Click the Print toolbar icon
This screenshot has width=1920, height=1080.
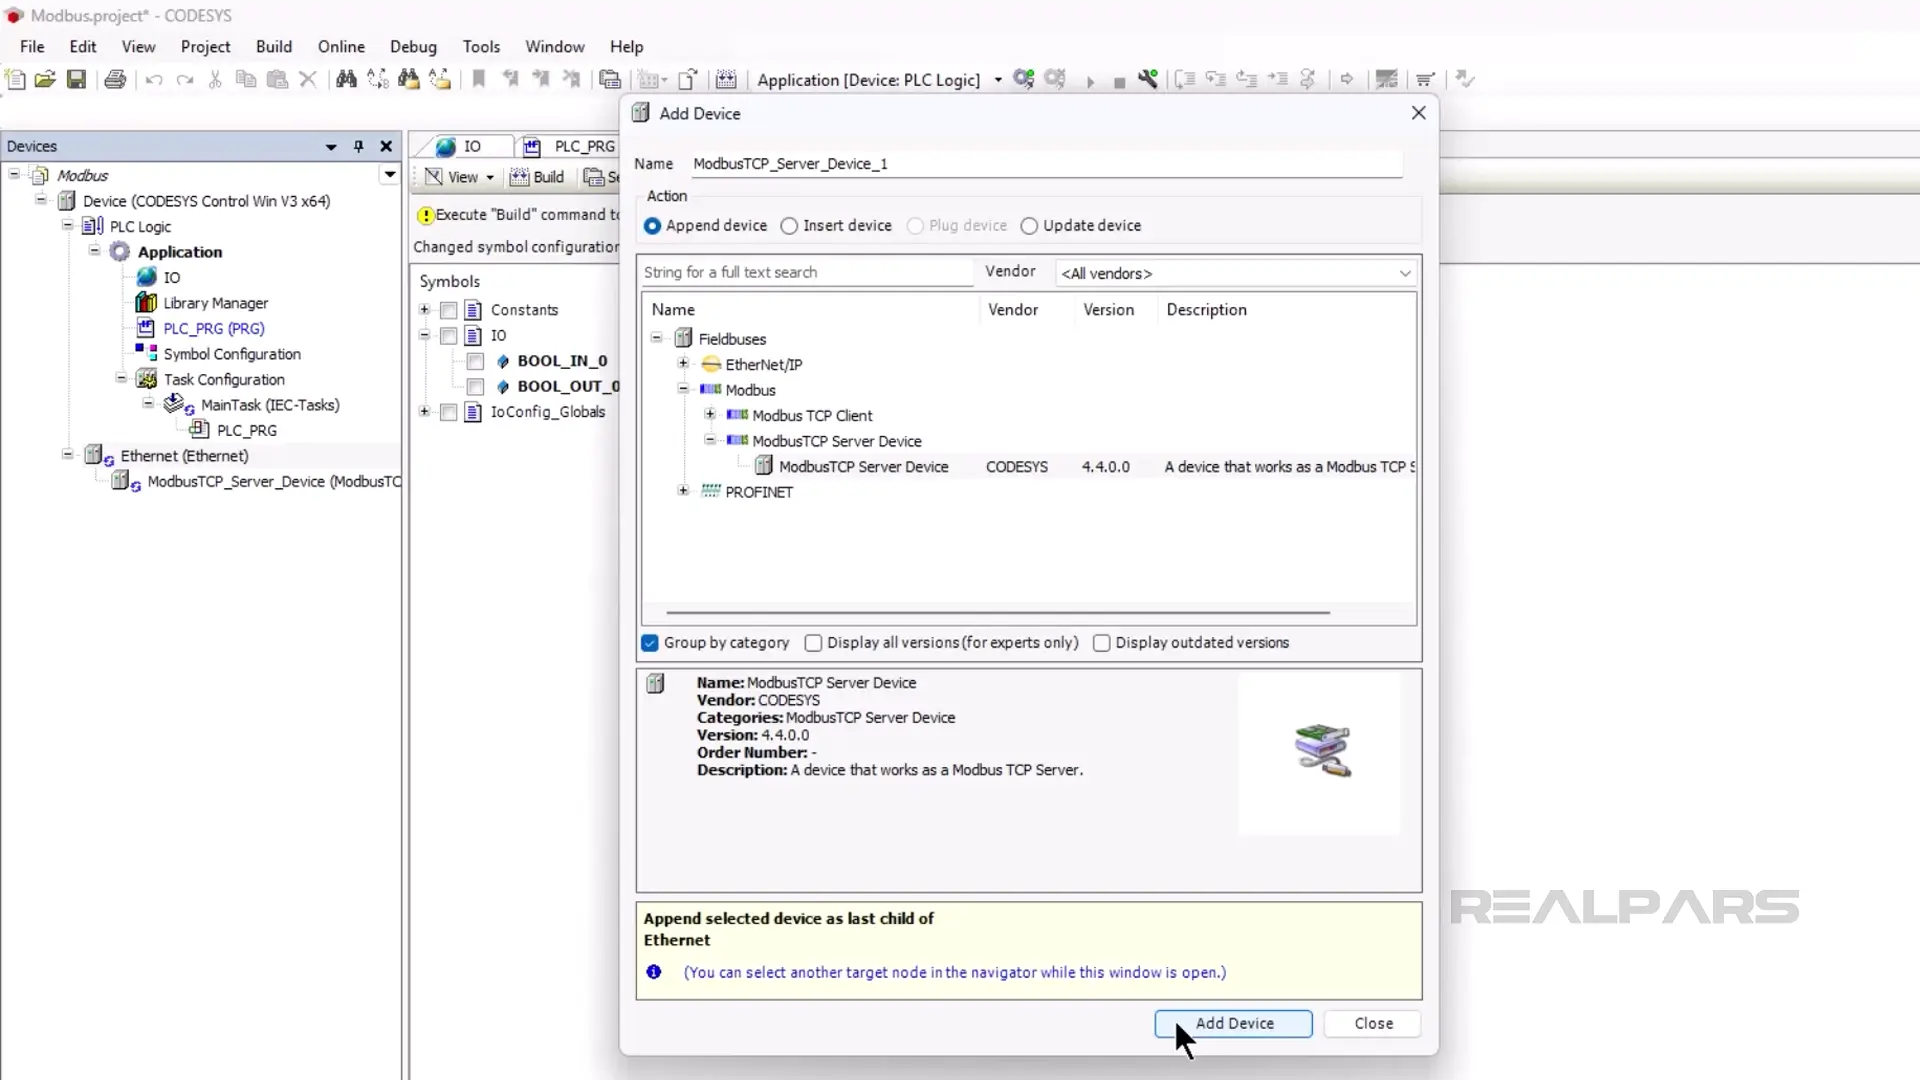click(115, 79)
